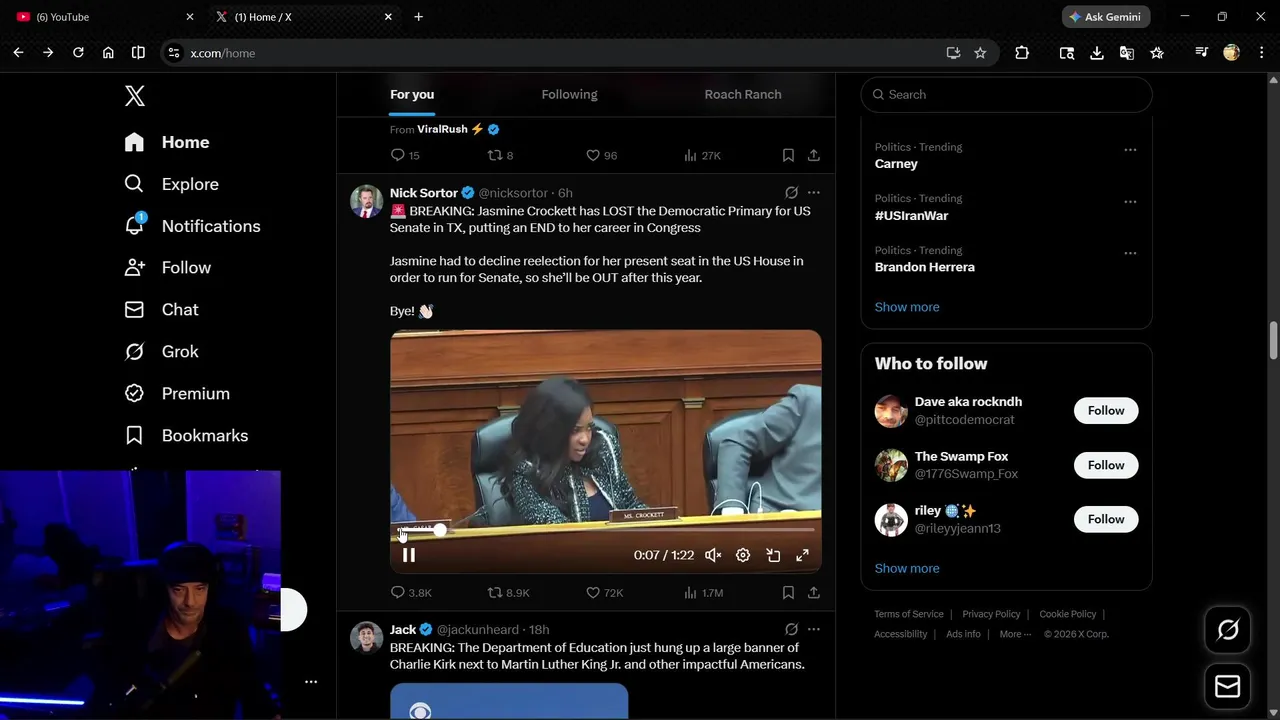1280x720 pixels.
Task: Open Bookmarks in the sidebar
Action: tap(186, 436)
